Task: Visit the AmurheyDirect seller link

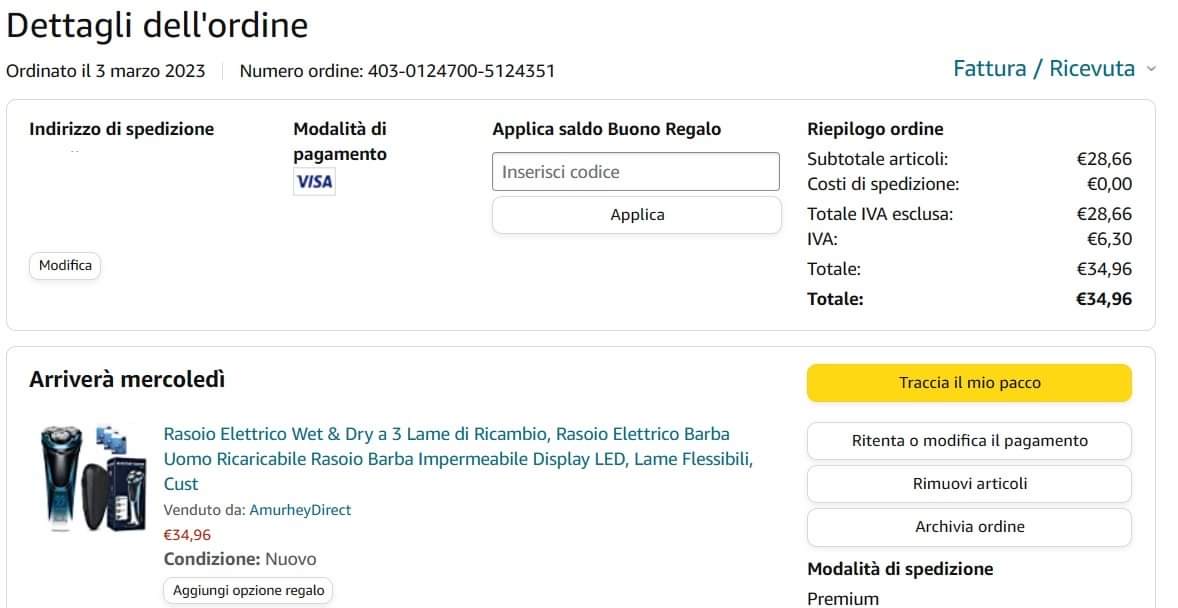Action: pos(300,510)
